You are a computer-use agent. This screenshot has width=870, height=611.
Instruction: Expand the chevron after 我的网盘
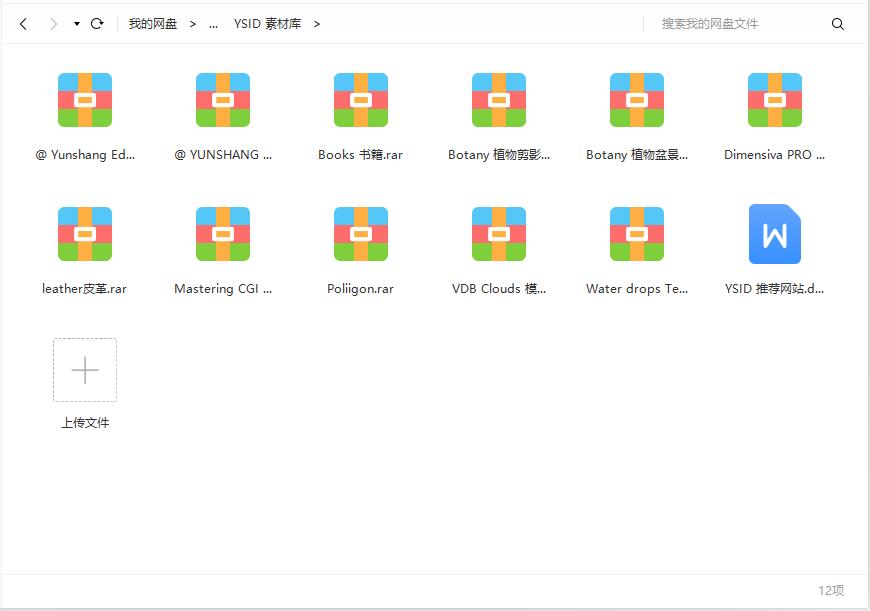coord(193,24)
